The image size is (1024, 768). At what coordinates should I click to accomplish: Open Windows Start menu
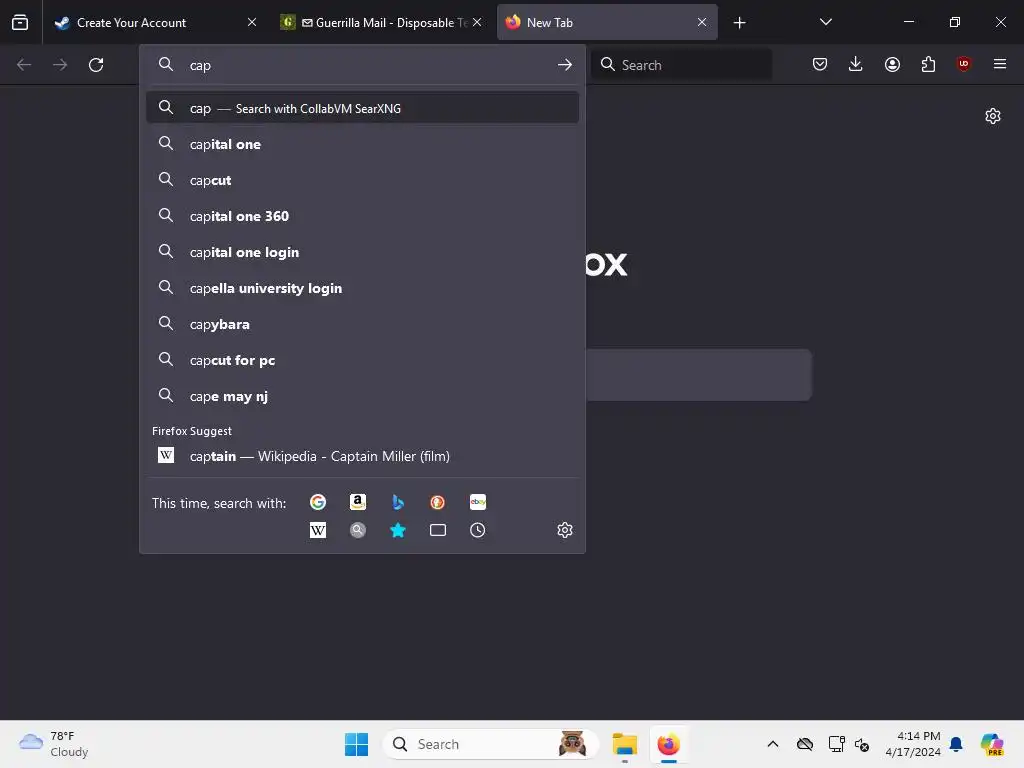point(357,744)
